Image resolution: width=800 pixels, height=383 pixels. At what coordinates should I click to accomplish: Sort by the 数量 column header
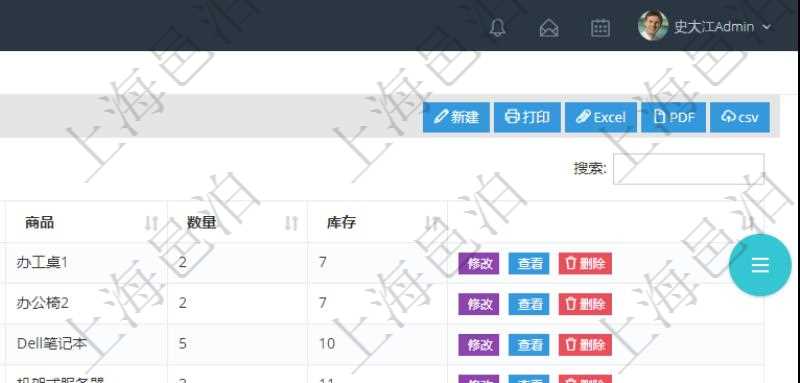237,222
